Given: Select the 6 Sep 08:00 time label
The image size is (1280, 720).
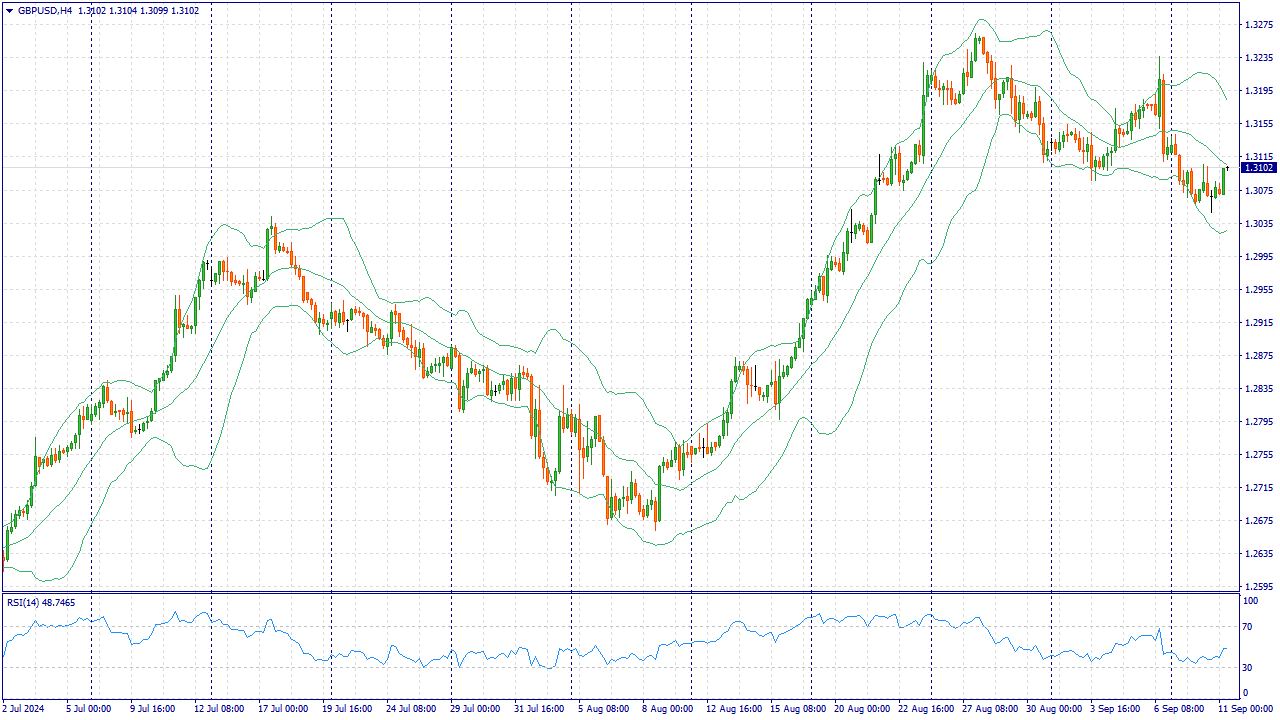Looking at the screenshot, I should tap(1178, 709).
